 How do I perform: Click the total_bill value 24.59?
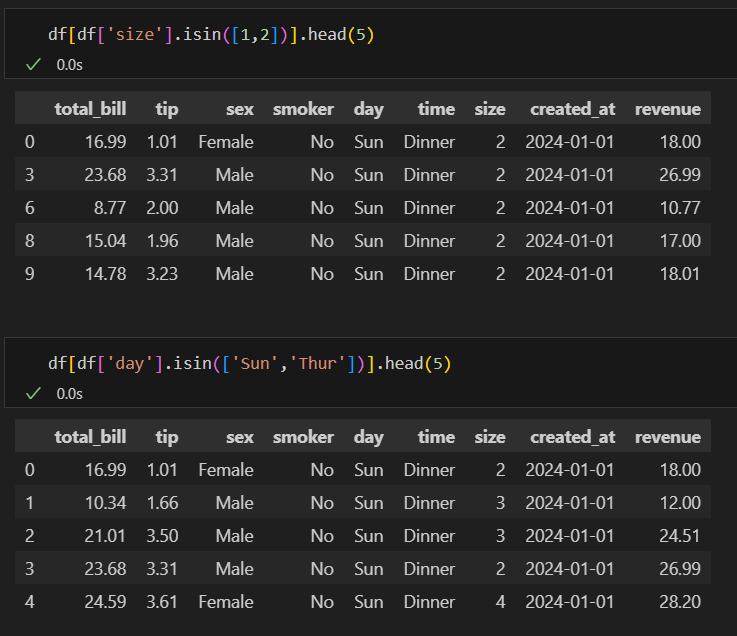(105, 602)
